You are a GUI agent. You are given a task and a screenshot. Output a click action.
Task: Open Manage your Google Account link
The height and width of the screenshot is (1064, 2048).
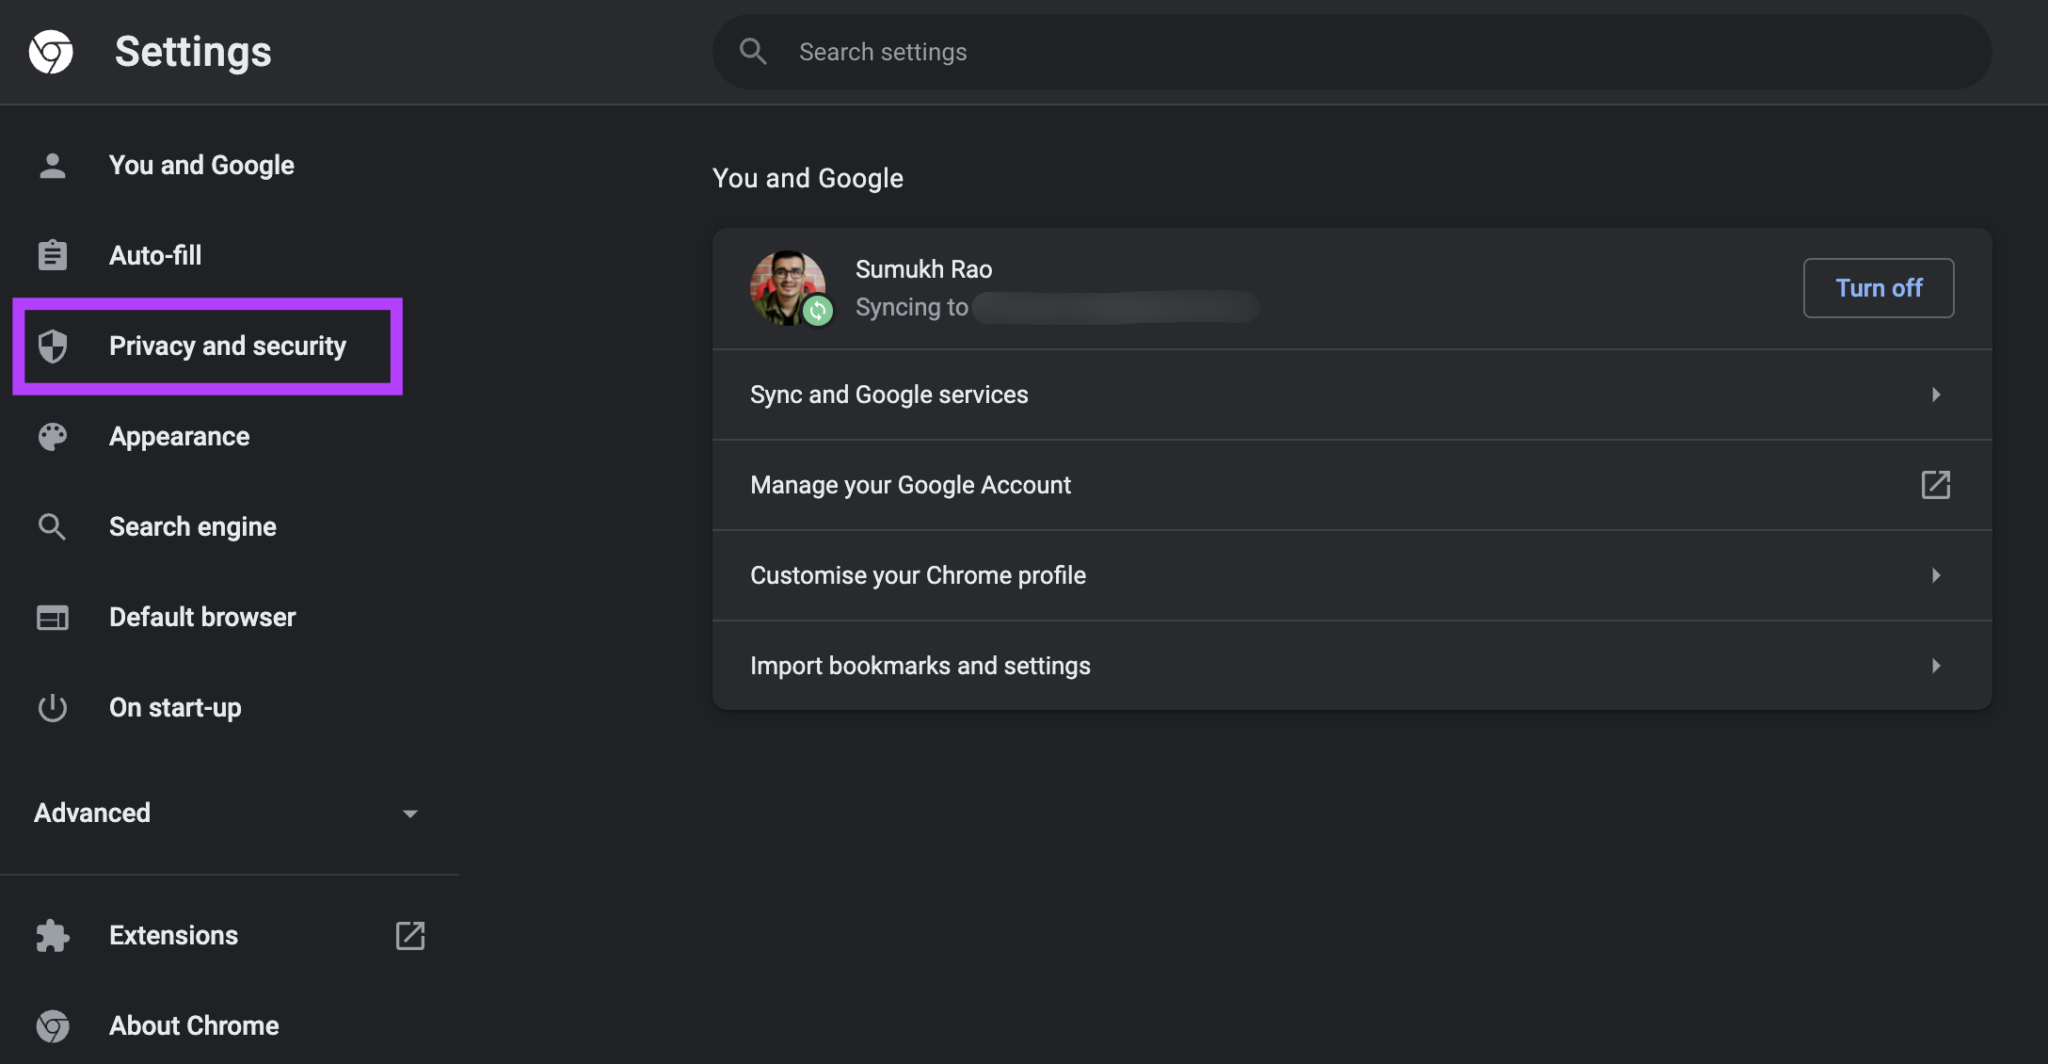click(910, 485)
